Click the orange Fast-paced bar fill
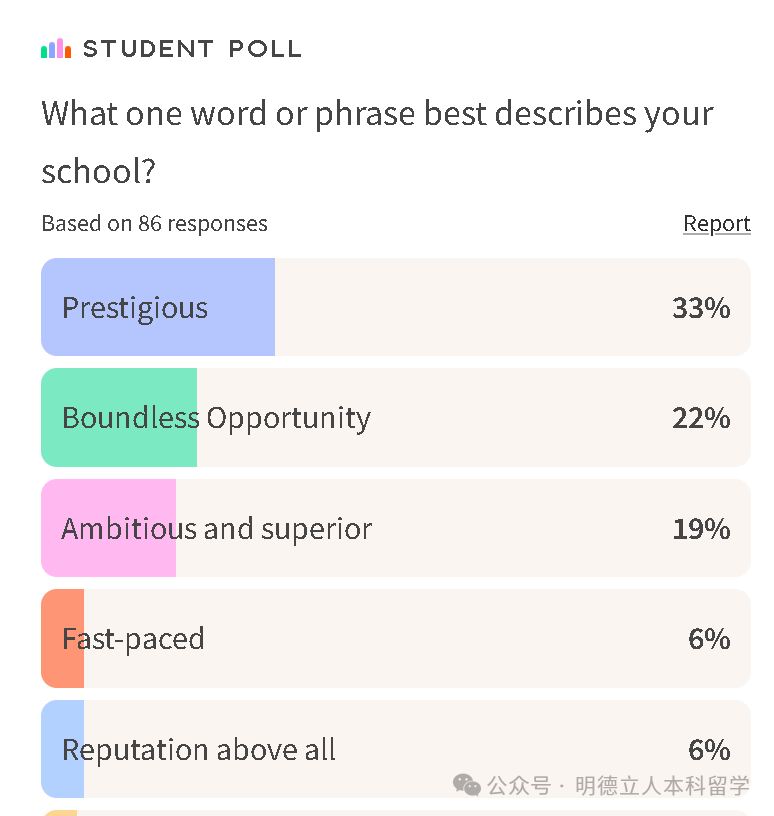The width and height of the screenshot is (774, 816). click(62, 639)
